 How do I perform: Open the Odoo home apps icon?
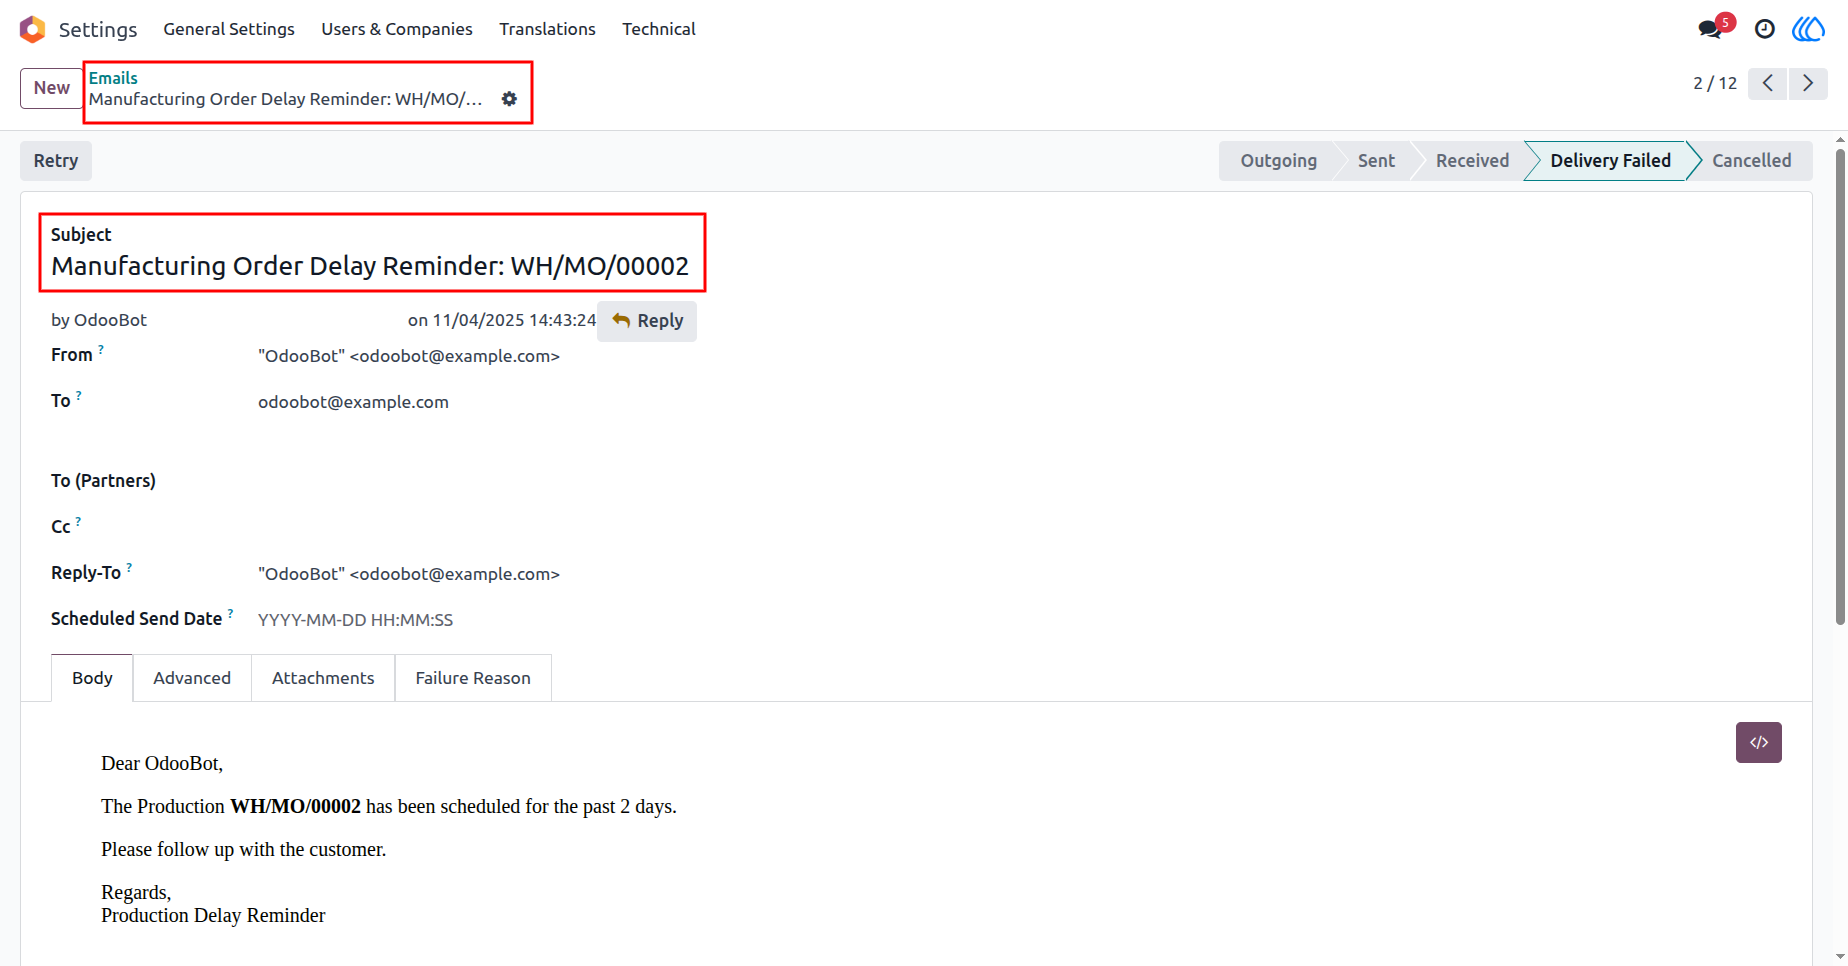pos(33,29)
